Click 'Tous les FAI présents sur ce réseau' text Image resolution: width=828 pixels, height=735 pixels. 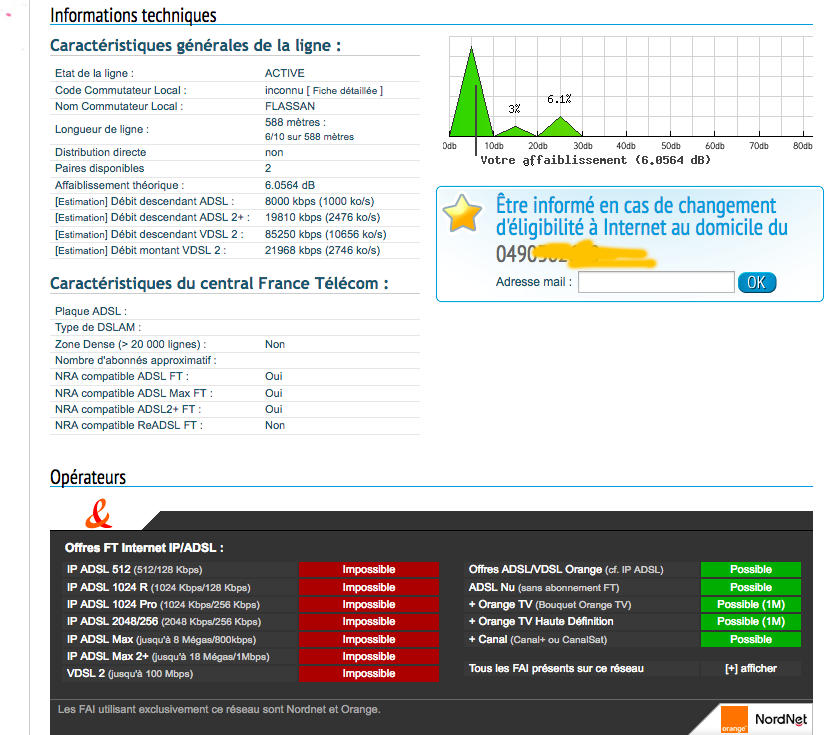click(x=556, y=668)
